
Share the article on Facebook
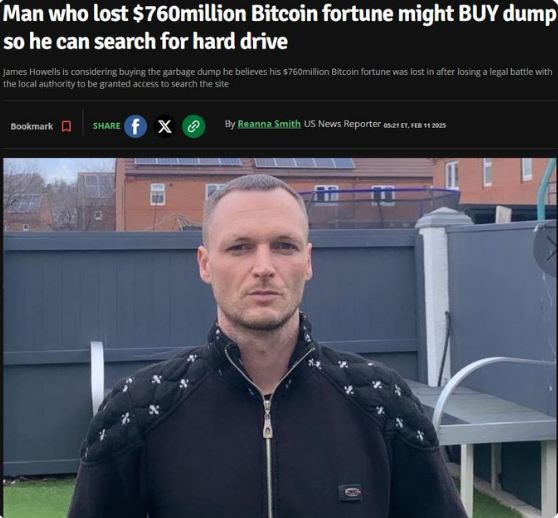point(136,126)
